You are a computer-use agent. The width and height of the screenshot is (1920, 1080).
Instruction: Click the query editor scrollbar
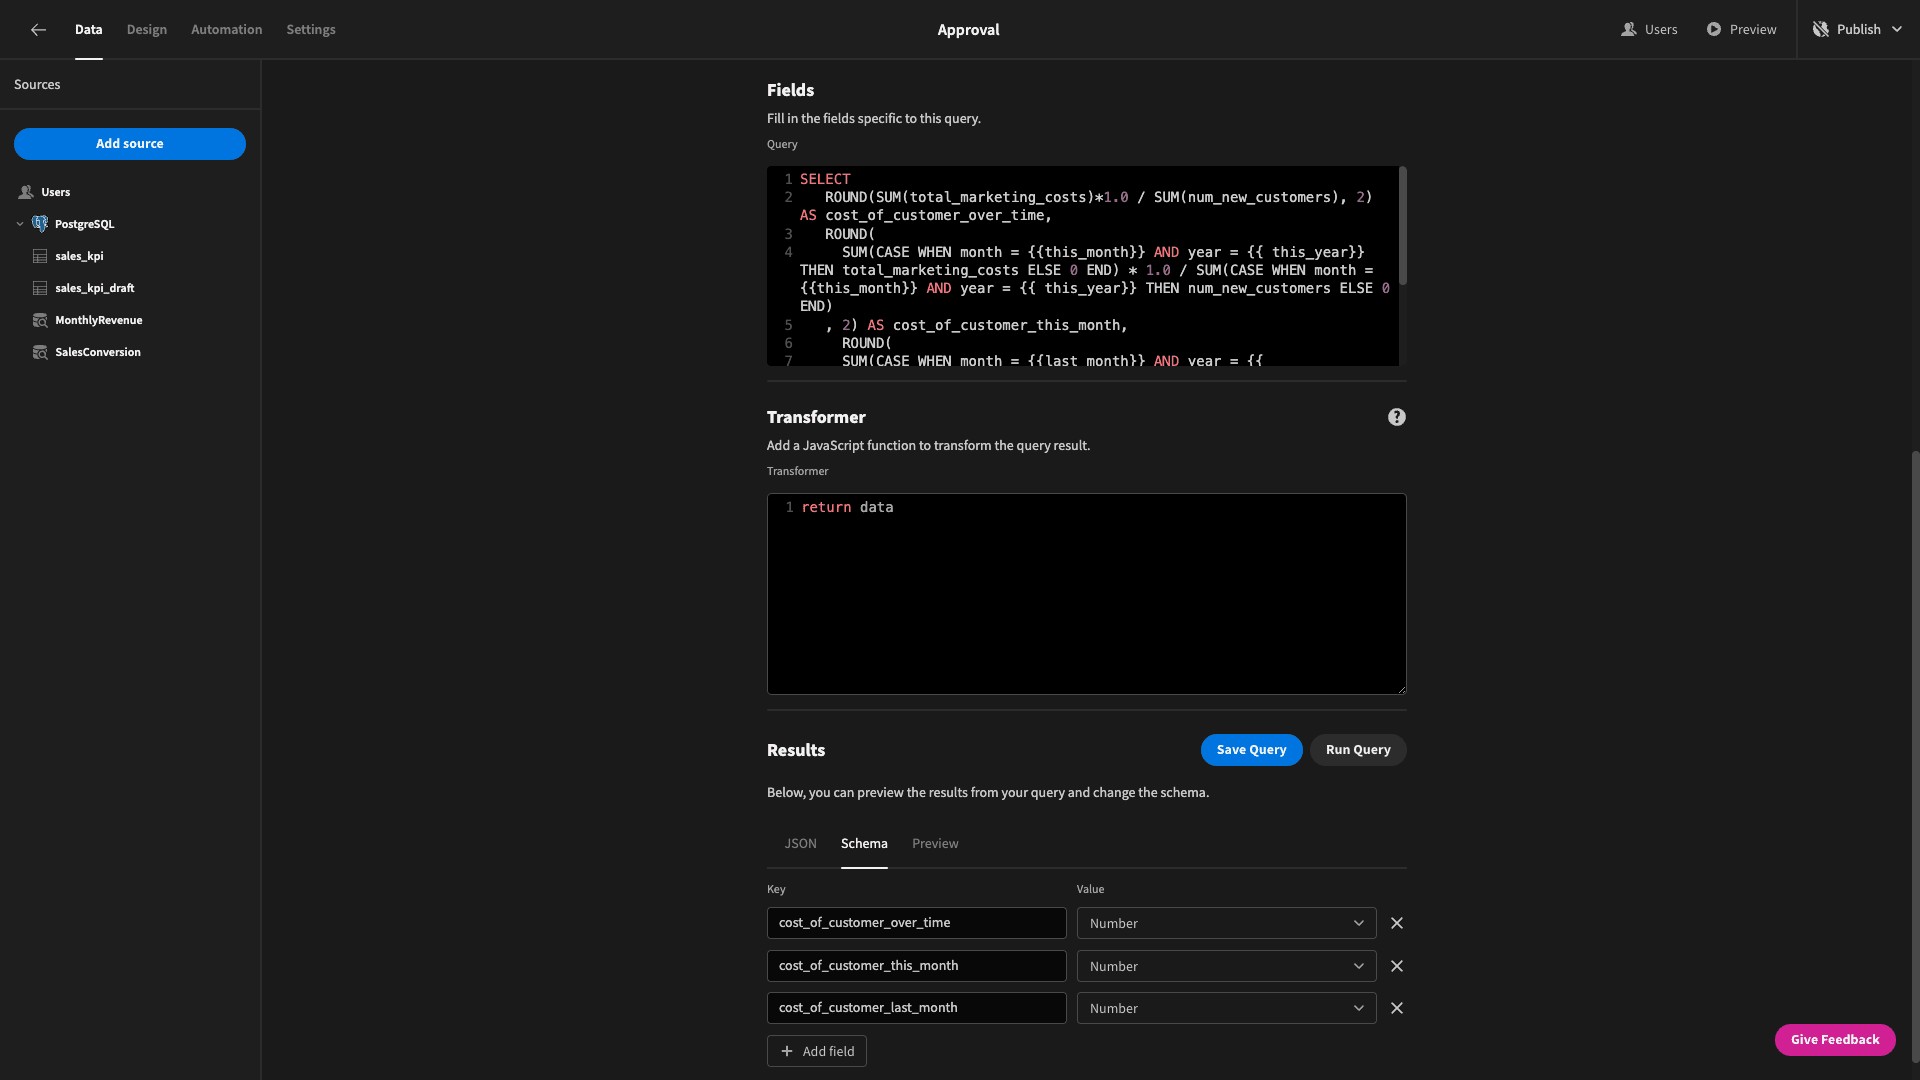(x=1402, y=226)
